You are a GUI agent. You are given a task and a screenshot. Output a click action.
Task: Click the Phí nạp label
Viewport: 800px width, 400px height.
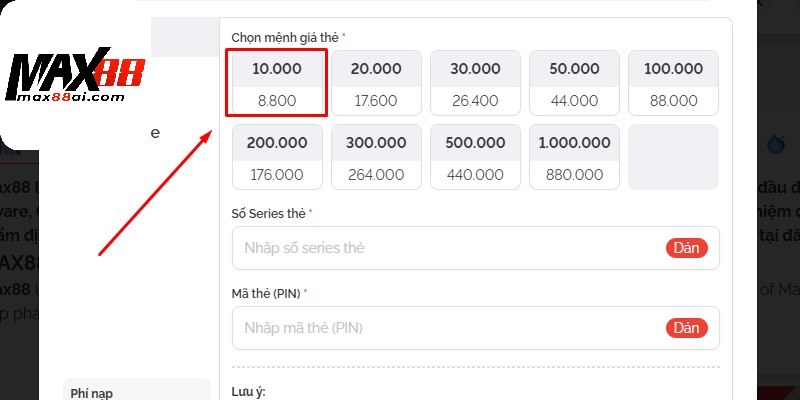[92, 393]
